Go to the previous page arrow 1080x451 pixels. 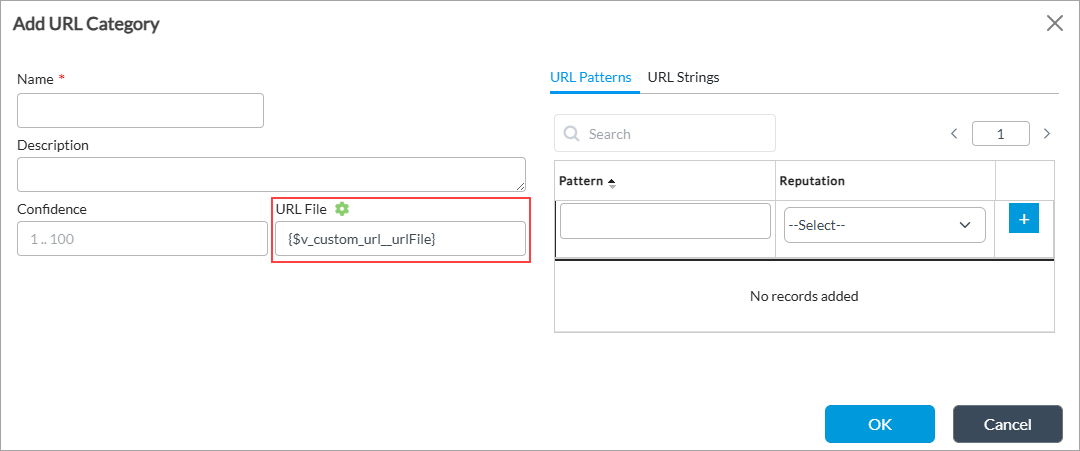(954, 133)
